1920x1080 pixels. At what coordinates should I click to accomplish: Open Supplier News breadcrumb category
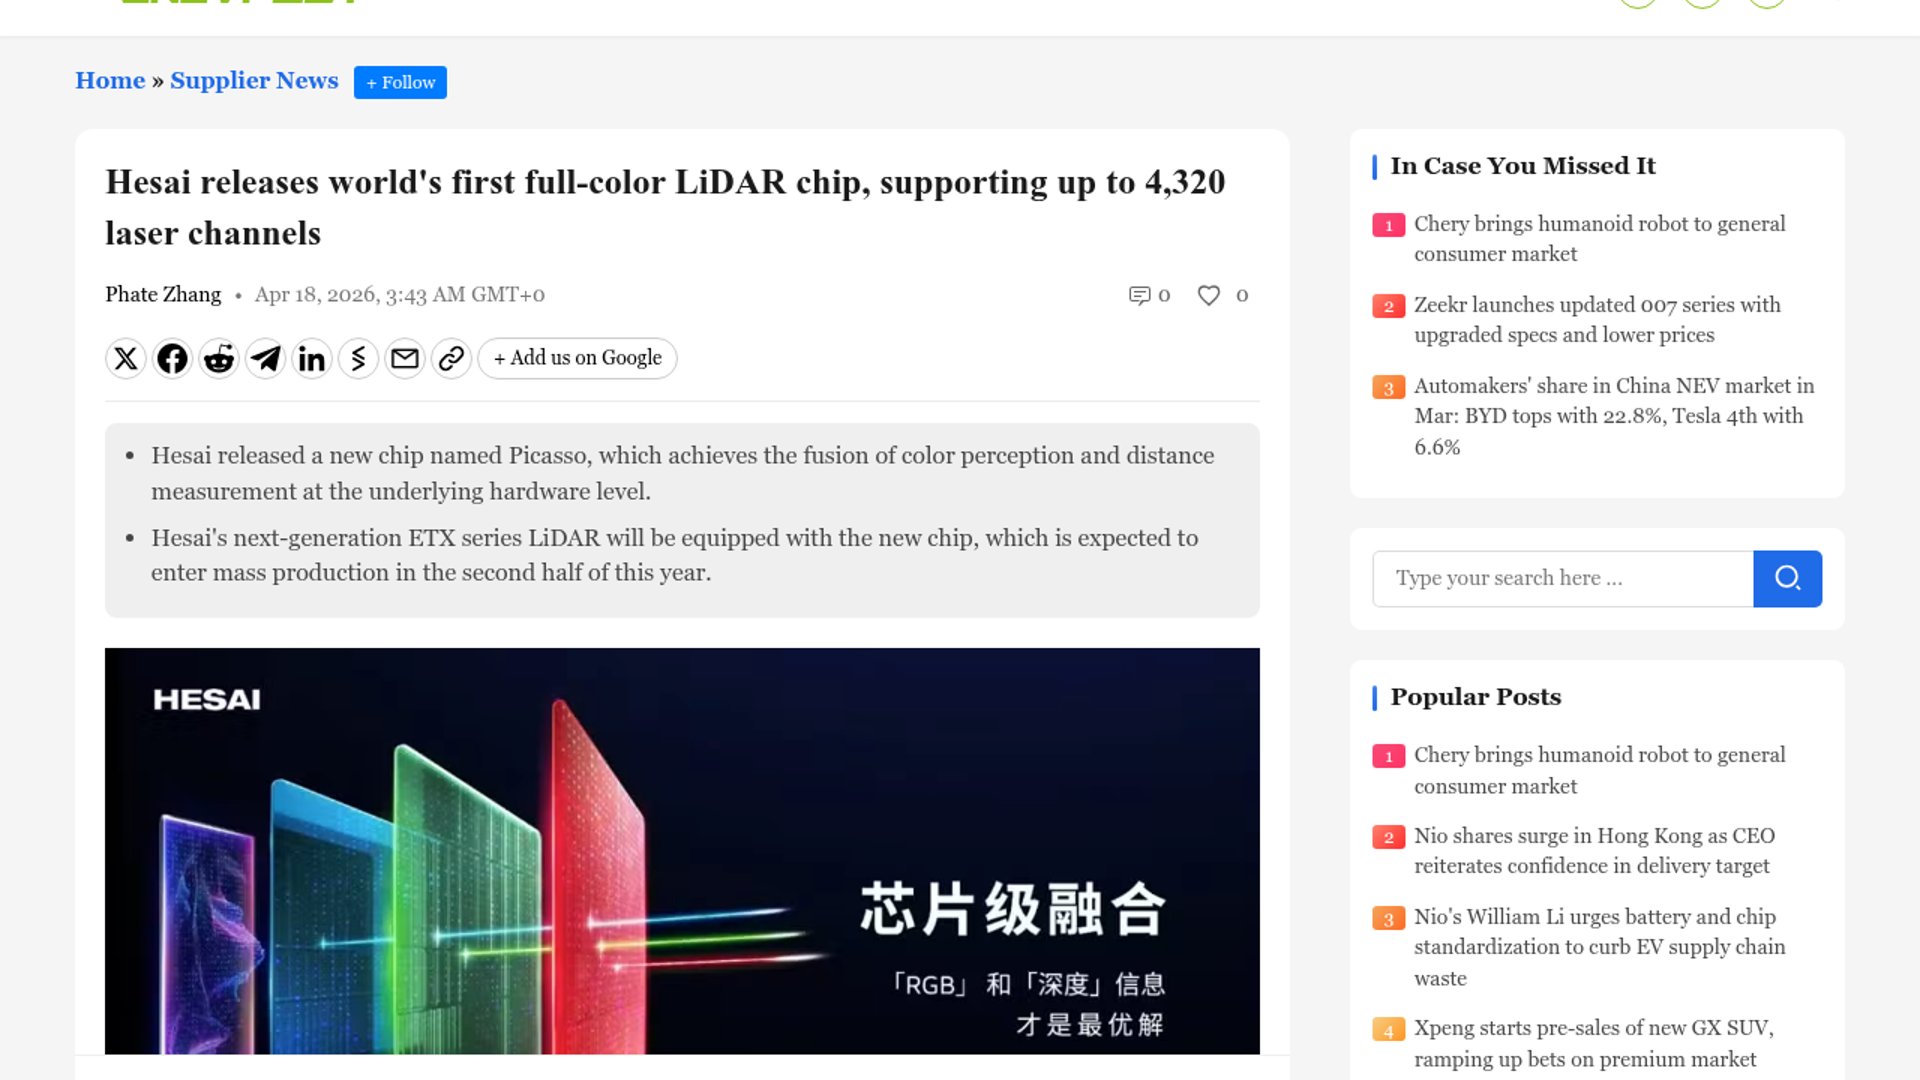[x=254, y=80]
